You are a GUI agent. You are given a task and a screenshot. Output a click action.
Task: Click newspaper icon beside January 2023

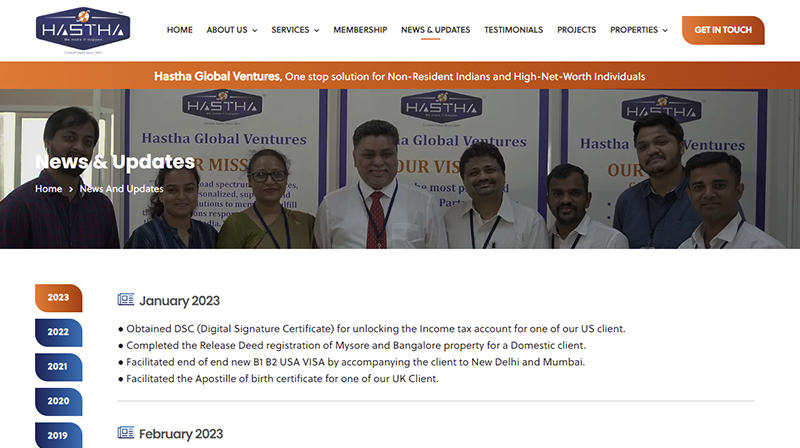126,300
